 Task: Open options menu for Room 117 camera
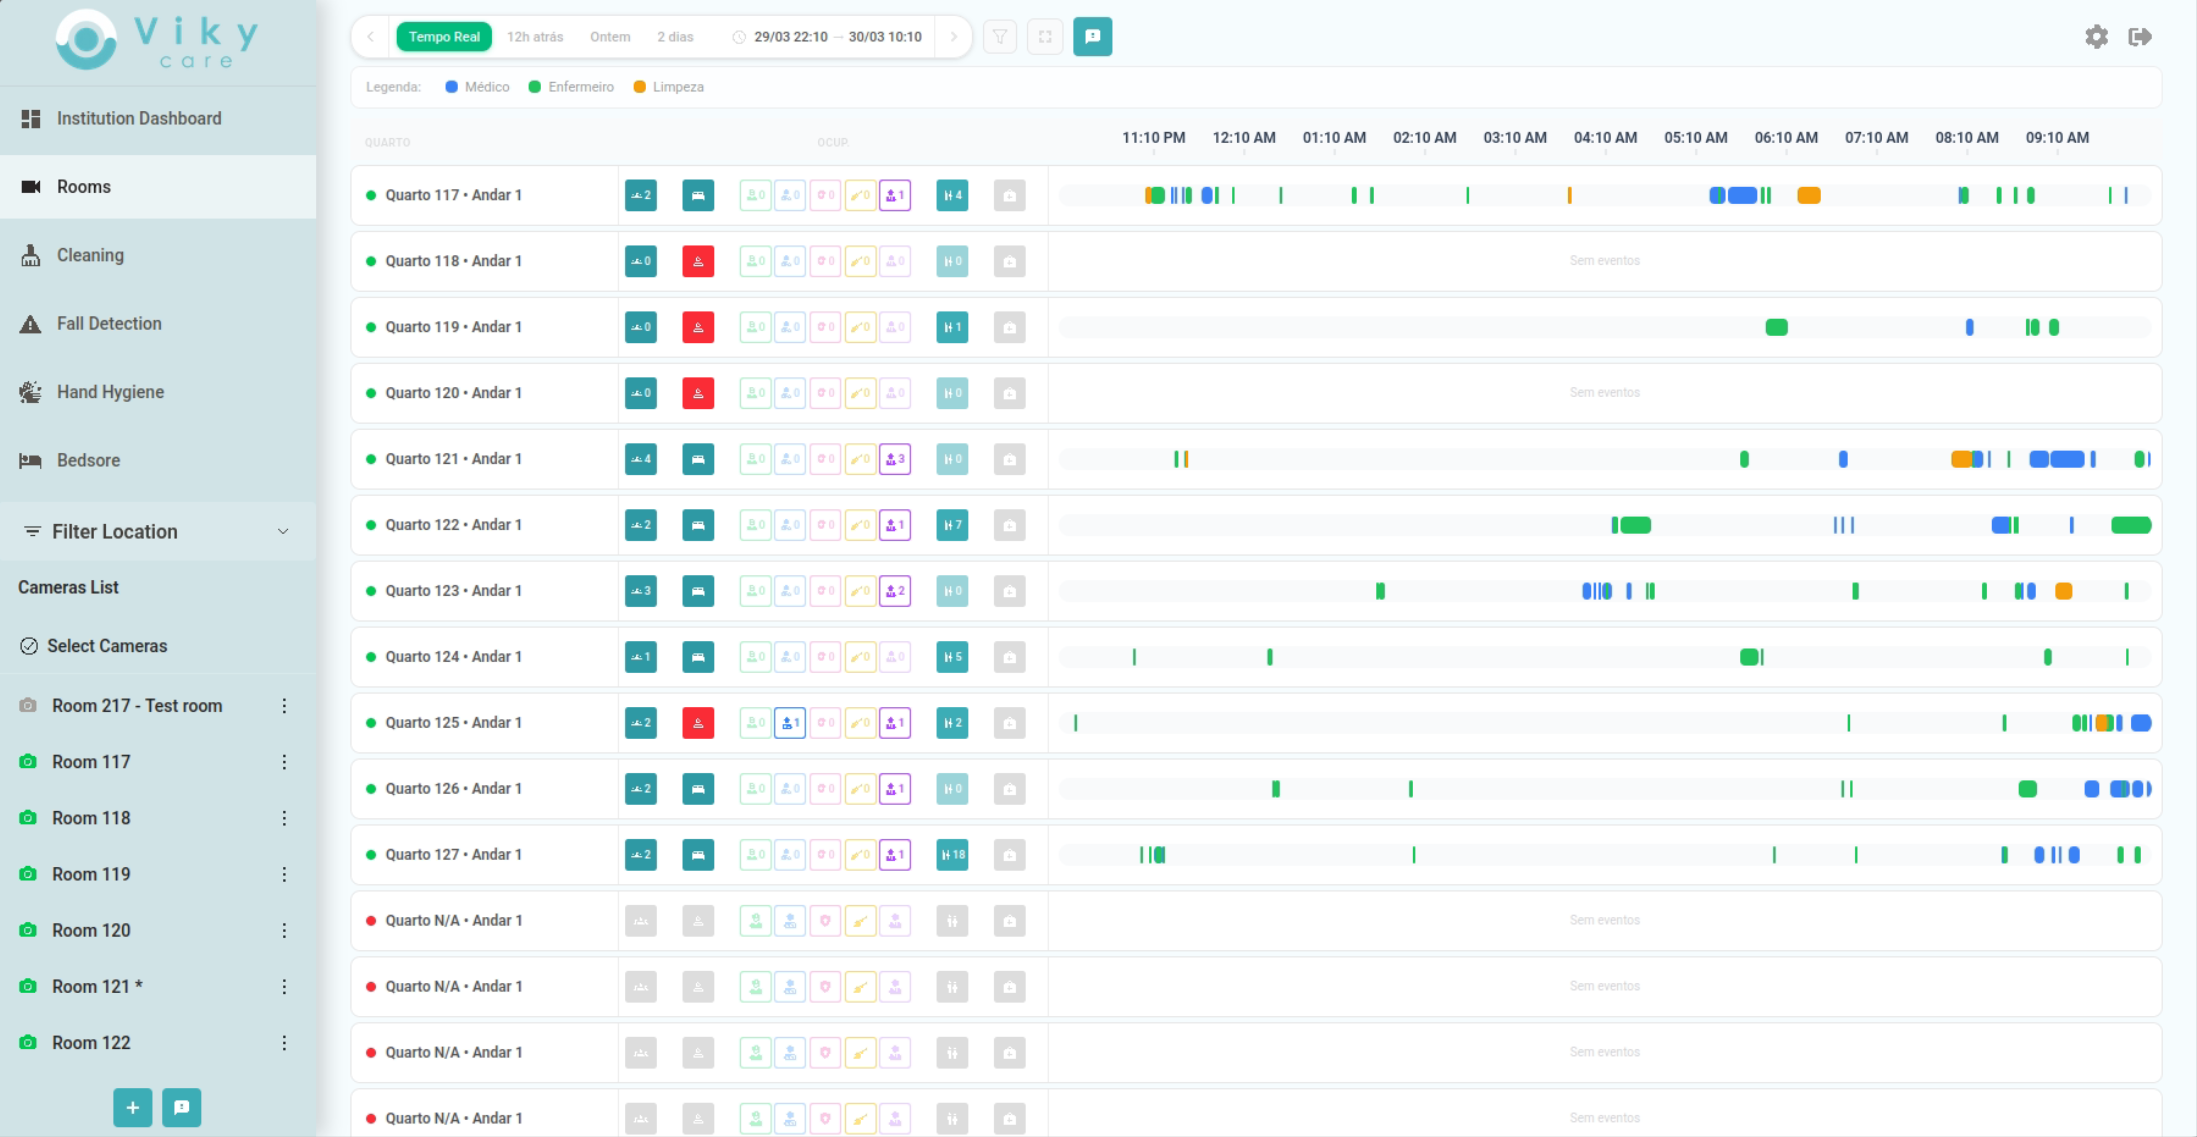(x=284, y=762)
